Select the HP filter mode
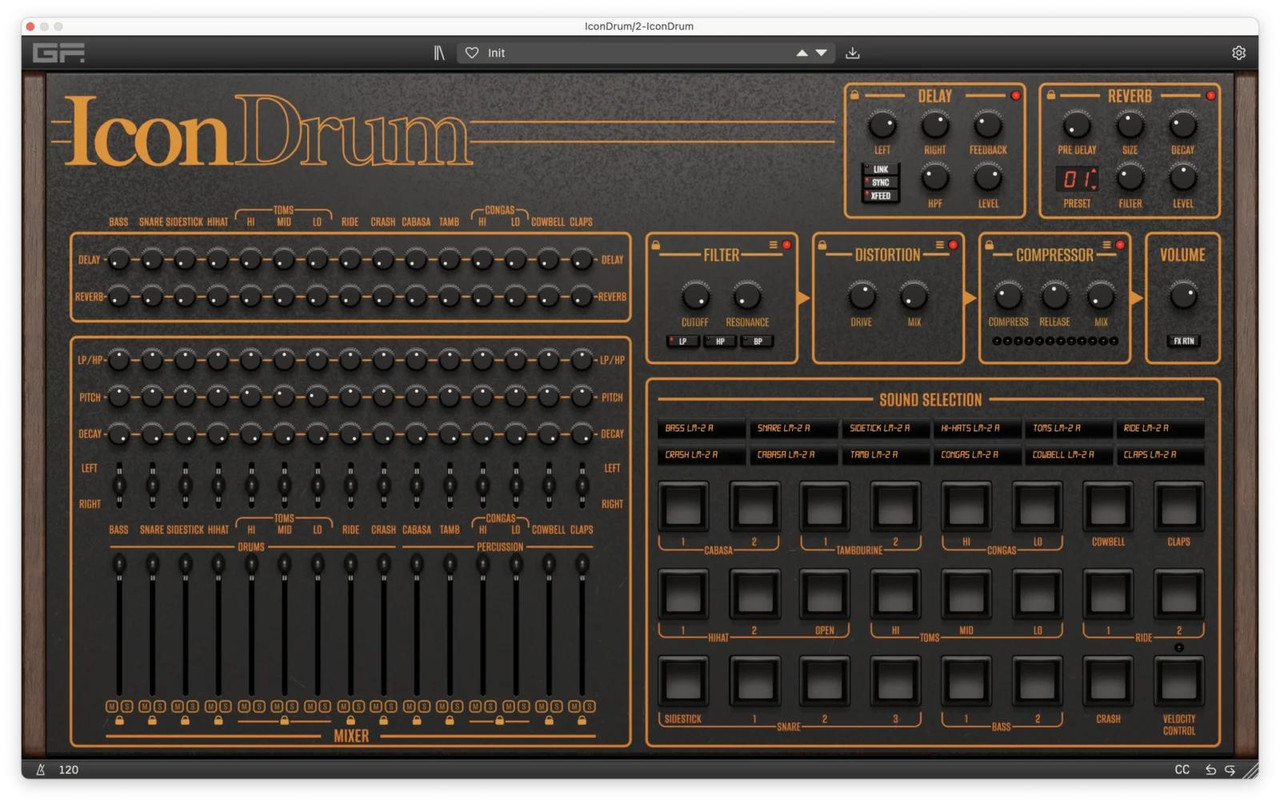Screen dimensions: 1280x804 tap(720, 341)
